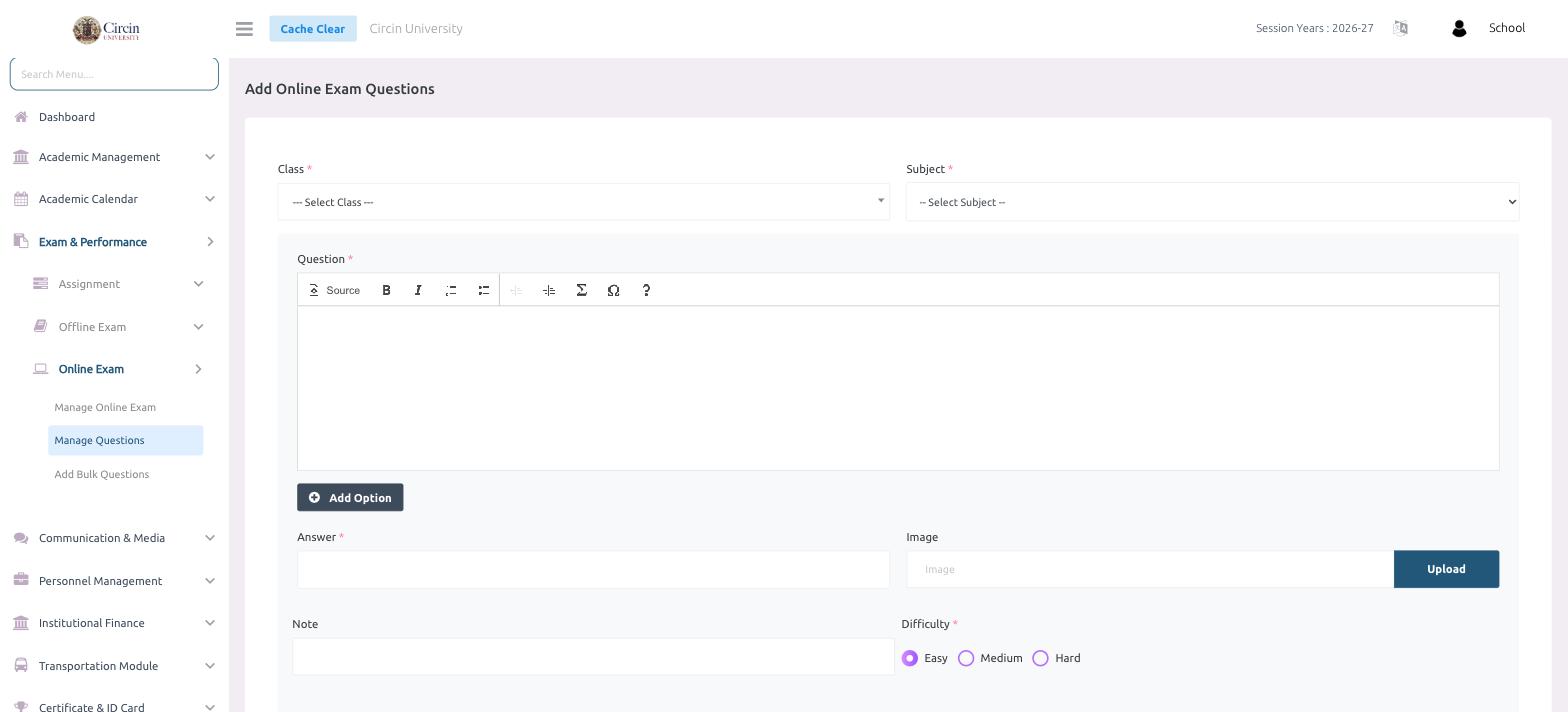
Task: Go to Dashboard menu item
Action: click(x=67, y=117)
